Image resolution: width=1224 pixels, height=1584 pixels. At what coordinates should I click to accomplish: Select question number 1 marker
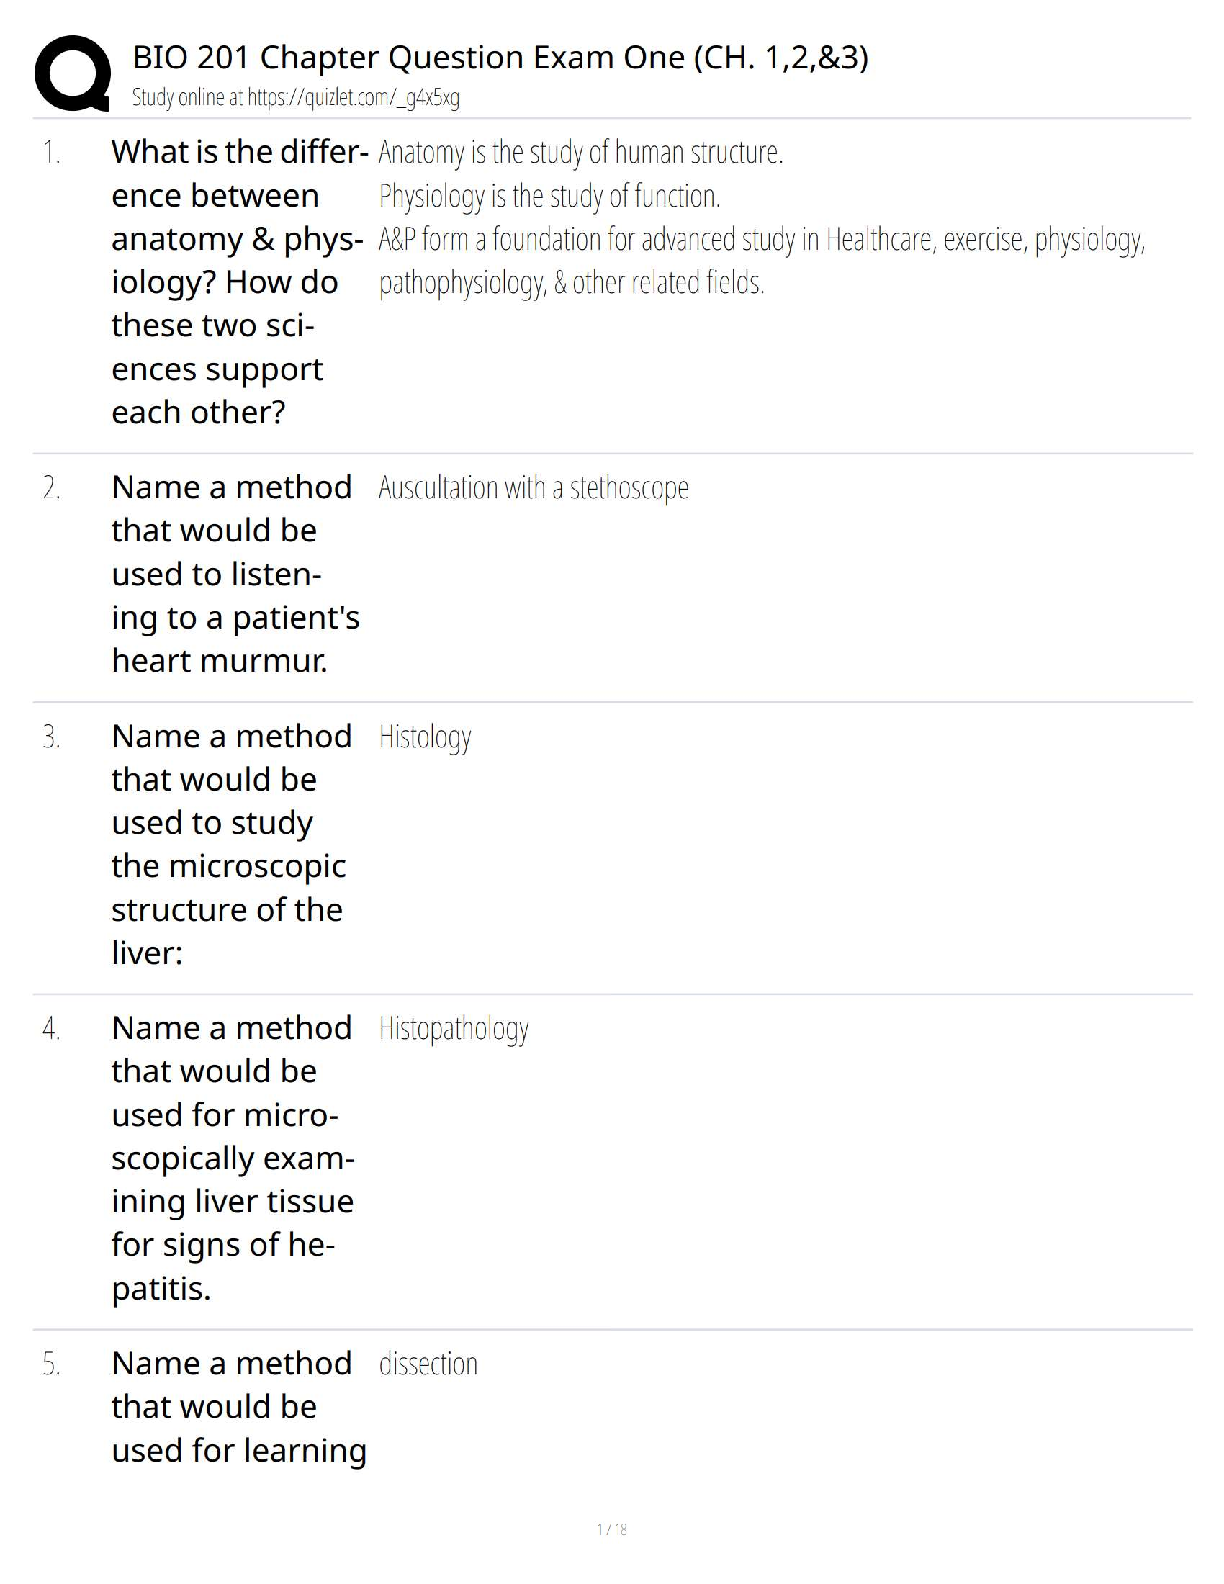[x=51, y=153]
